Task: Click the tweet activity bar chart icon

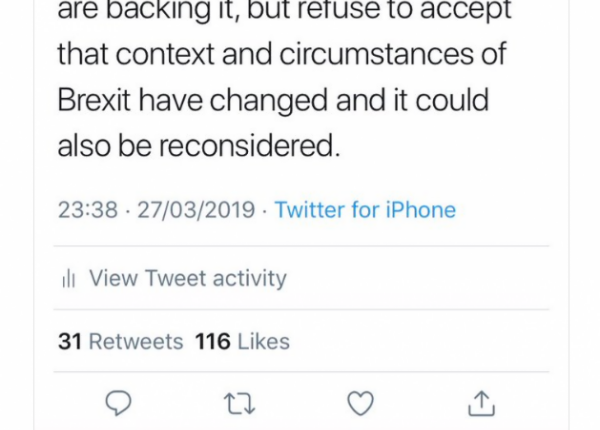Action: [x=69, y=278]
